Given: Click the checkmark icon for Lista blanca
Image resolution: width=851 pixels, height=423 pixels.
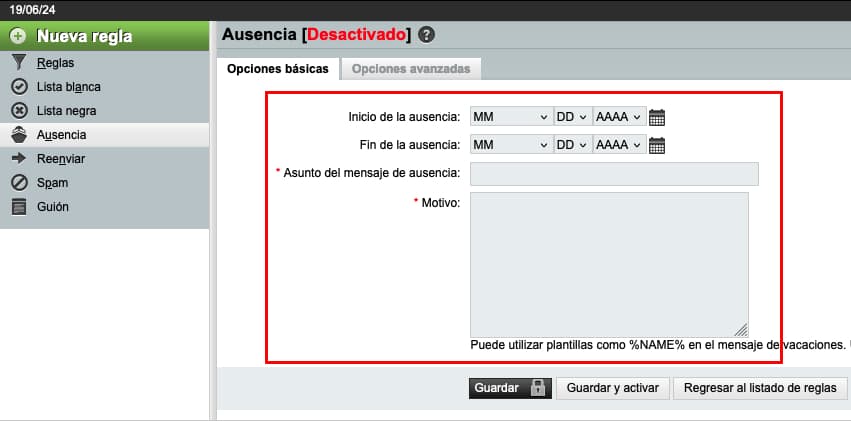Looking at the screenshot, I should [x=18, y=87].
